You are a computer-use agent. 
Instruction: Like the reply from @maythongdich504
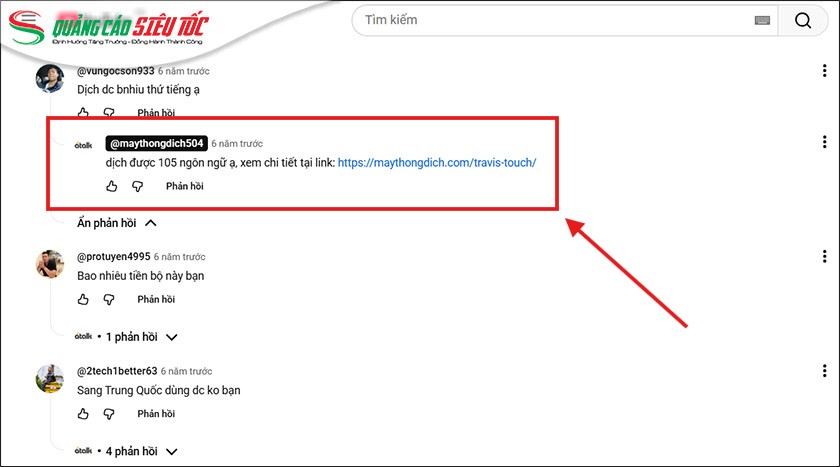tap(112, 186)
